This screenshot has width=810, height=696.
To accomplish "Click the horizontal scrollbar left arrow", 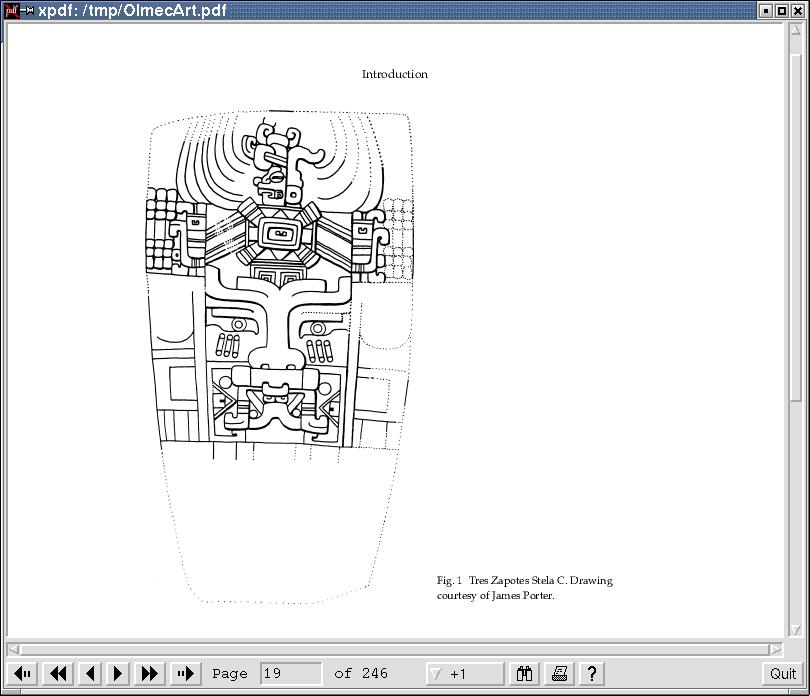I will coord(14,649).
